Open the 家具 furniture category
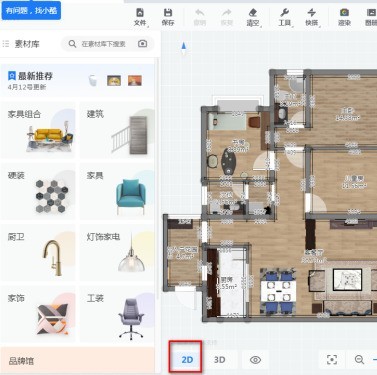Viewport: 377px width, 375px height. pyautogui.click(x=117, y=192)
